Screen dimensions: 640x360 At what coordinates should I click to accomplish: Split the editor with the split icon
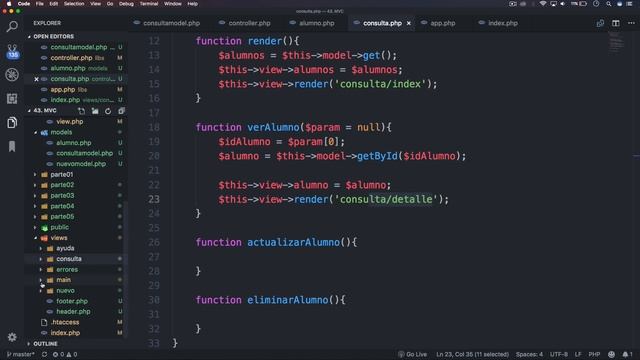616,23
